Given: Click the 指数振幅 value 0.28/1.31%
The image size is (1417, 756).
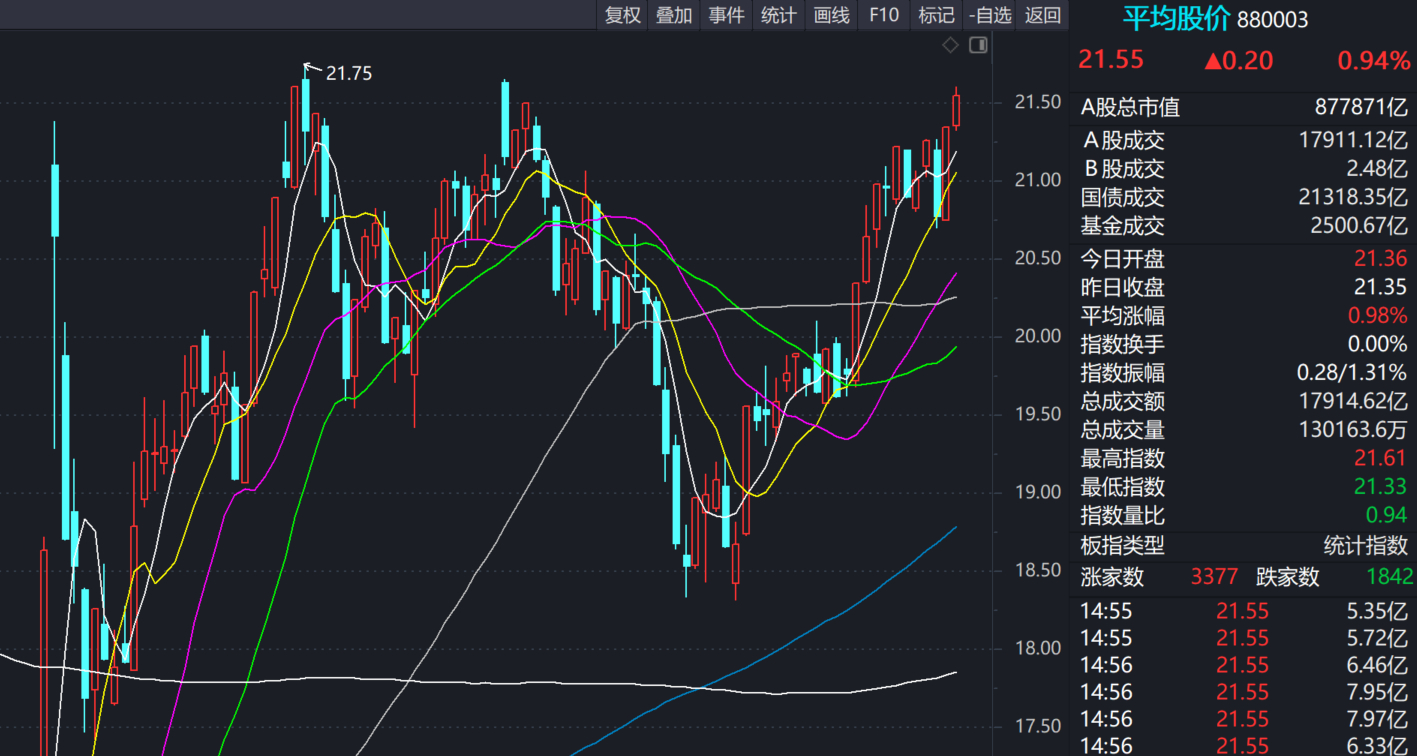Looking at the screenshot, I should (x=1352, y=373).
